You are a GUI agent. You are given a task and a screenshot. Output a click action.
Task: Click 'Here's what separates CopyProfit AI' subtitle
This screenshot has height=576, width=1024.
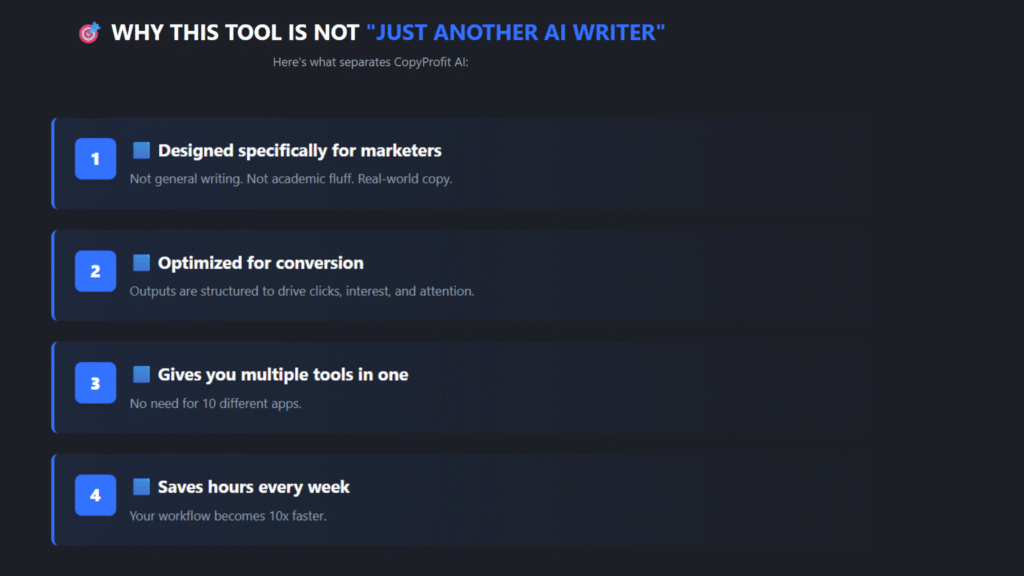tap(371, 62)
